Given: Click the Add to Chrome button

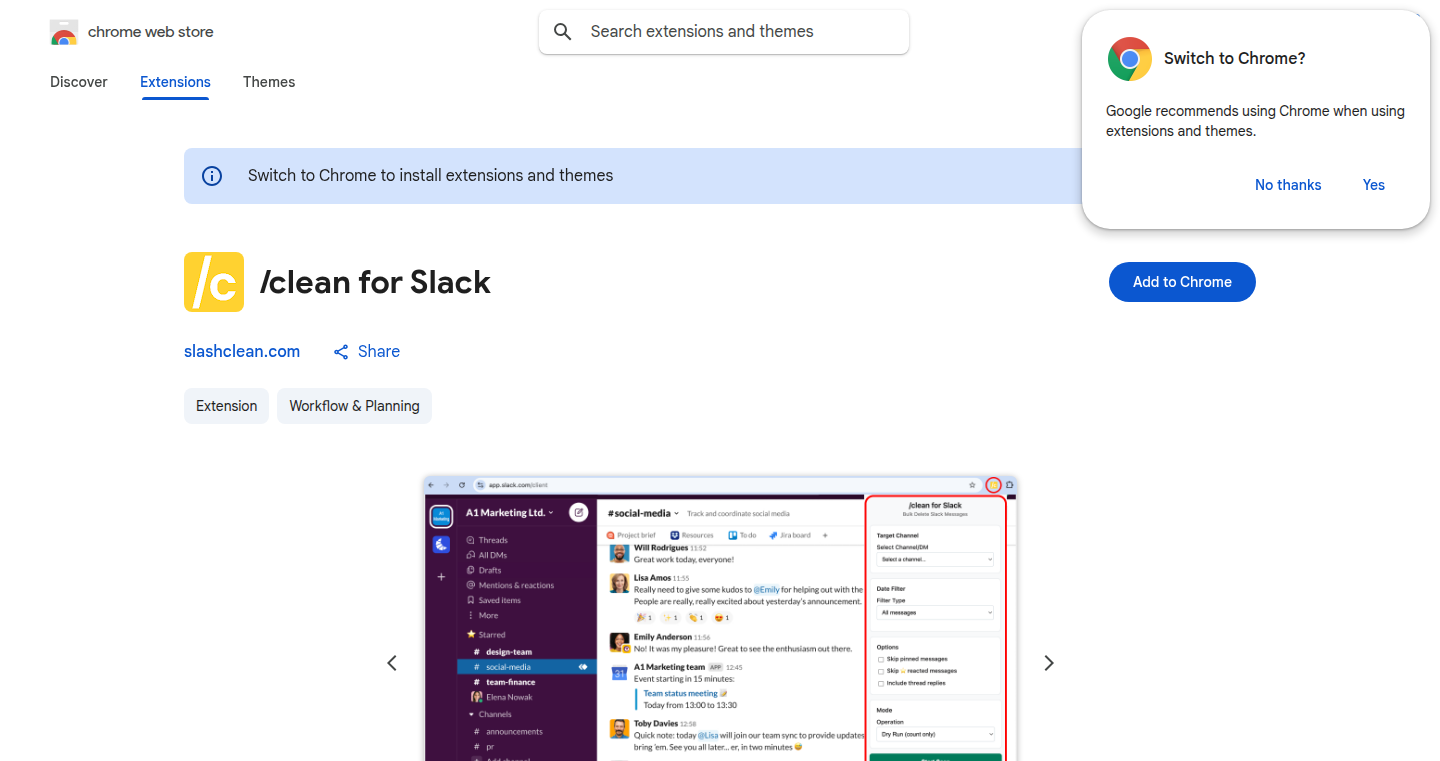Looking at the screenshot, I should coord(1182,282).
